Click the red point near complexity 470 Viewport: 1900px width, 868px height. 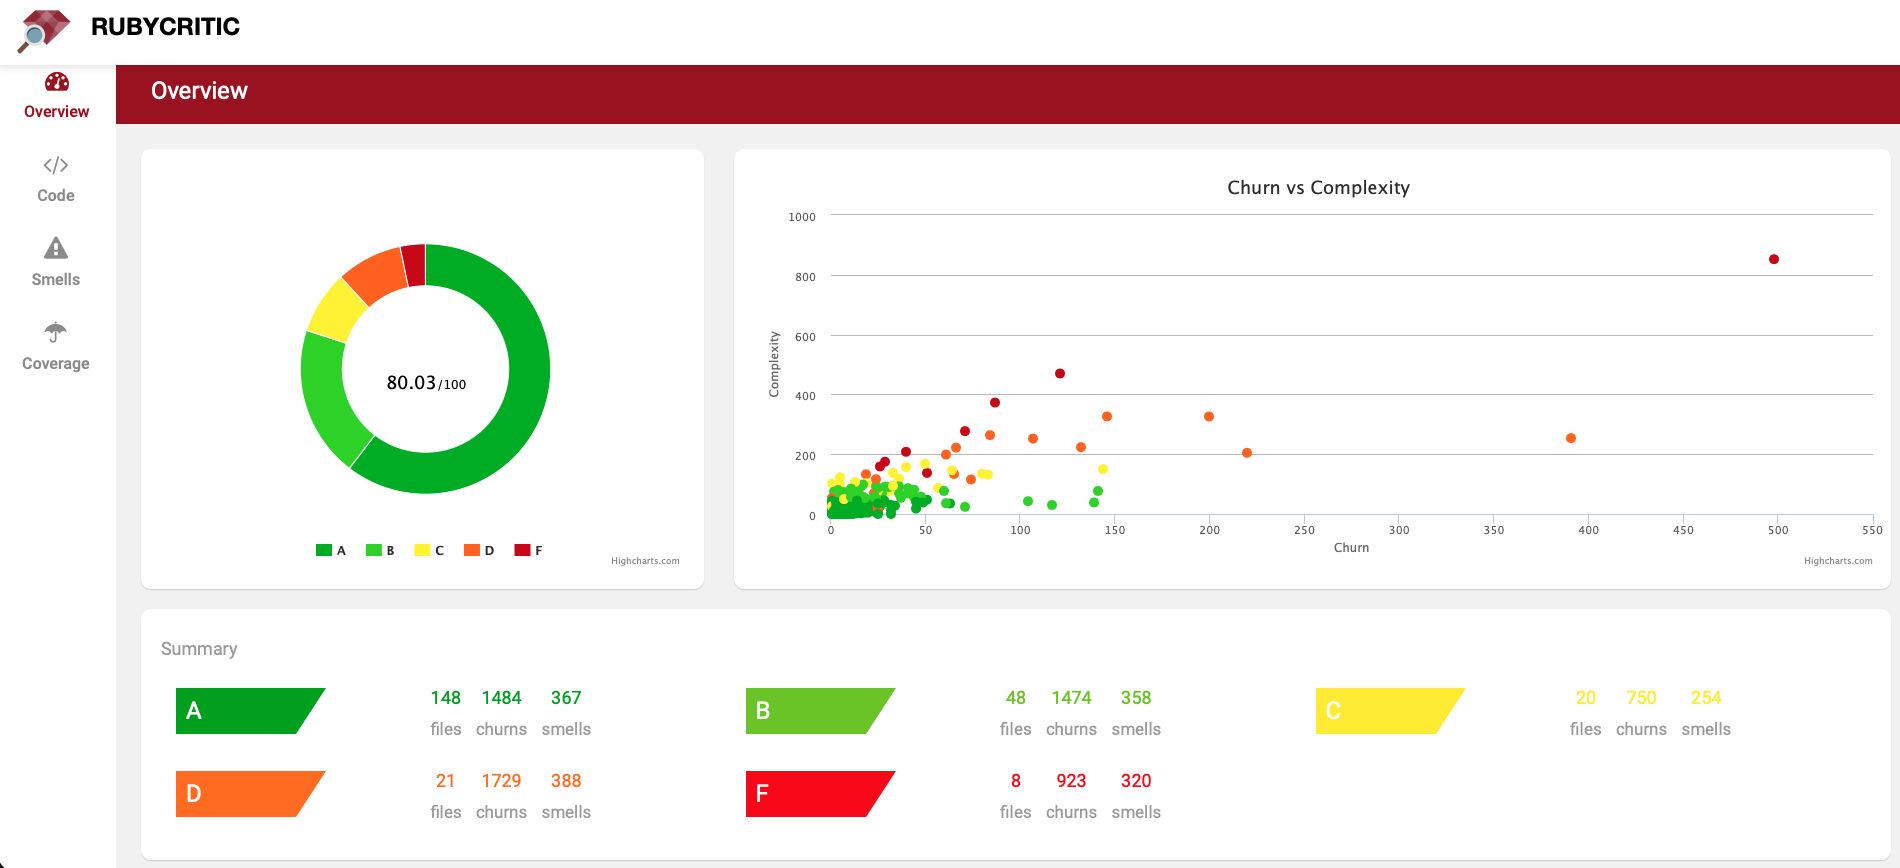point(1060,373)
